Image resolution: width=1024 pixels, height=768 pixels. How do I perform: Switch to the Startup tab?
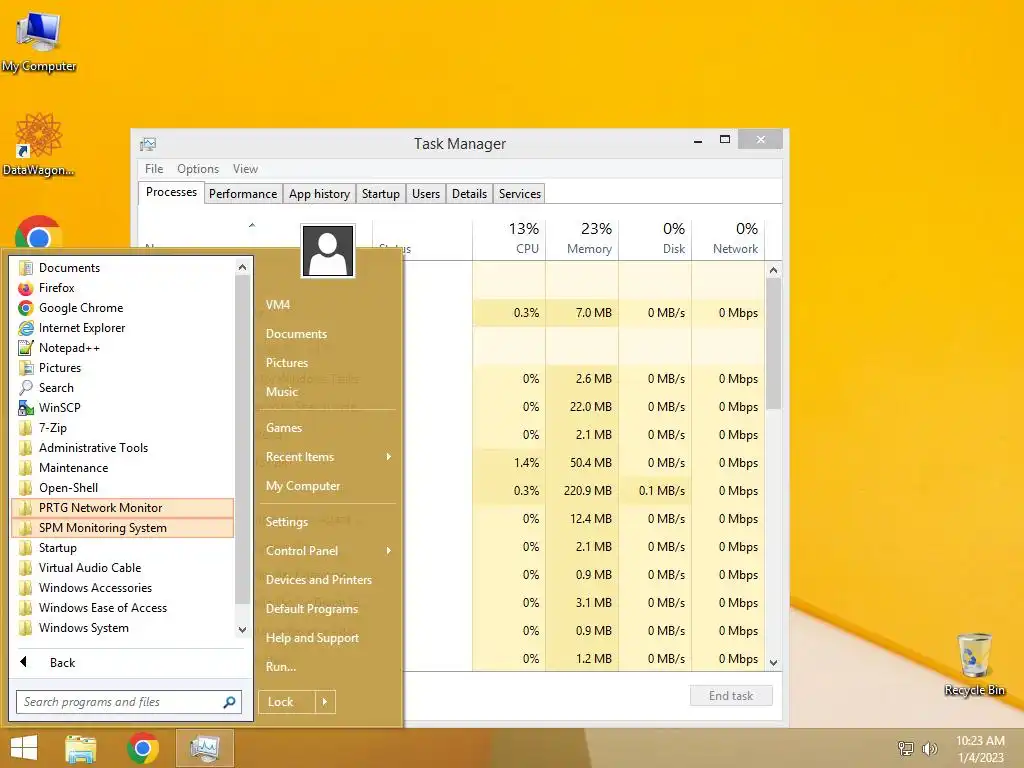pyautogui.click(x=381, y=194)
